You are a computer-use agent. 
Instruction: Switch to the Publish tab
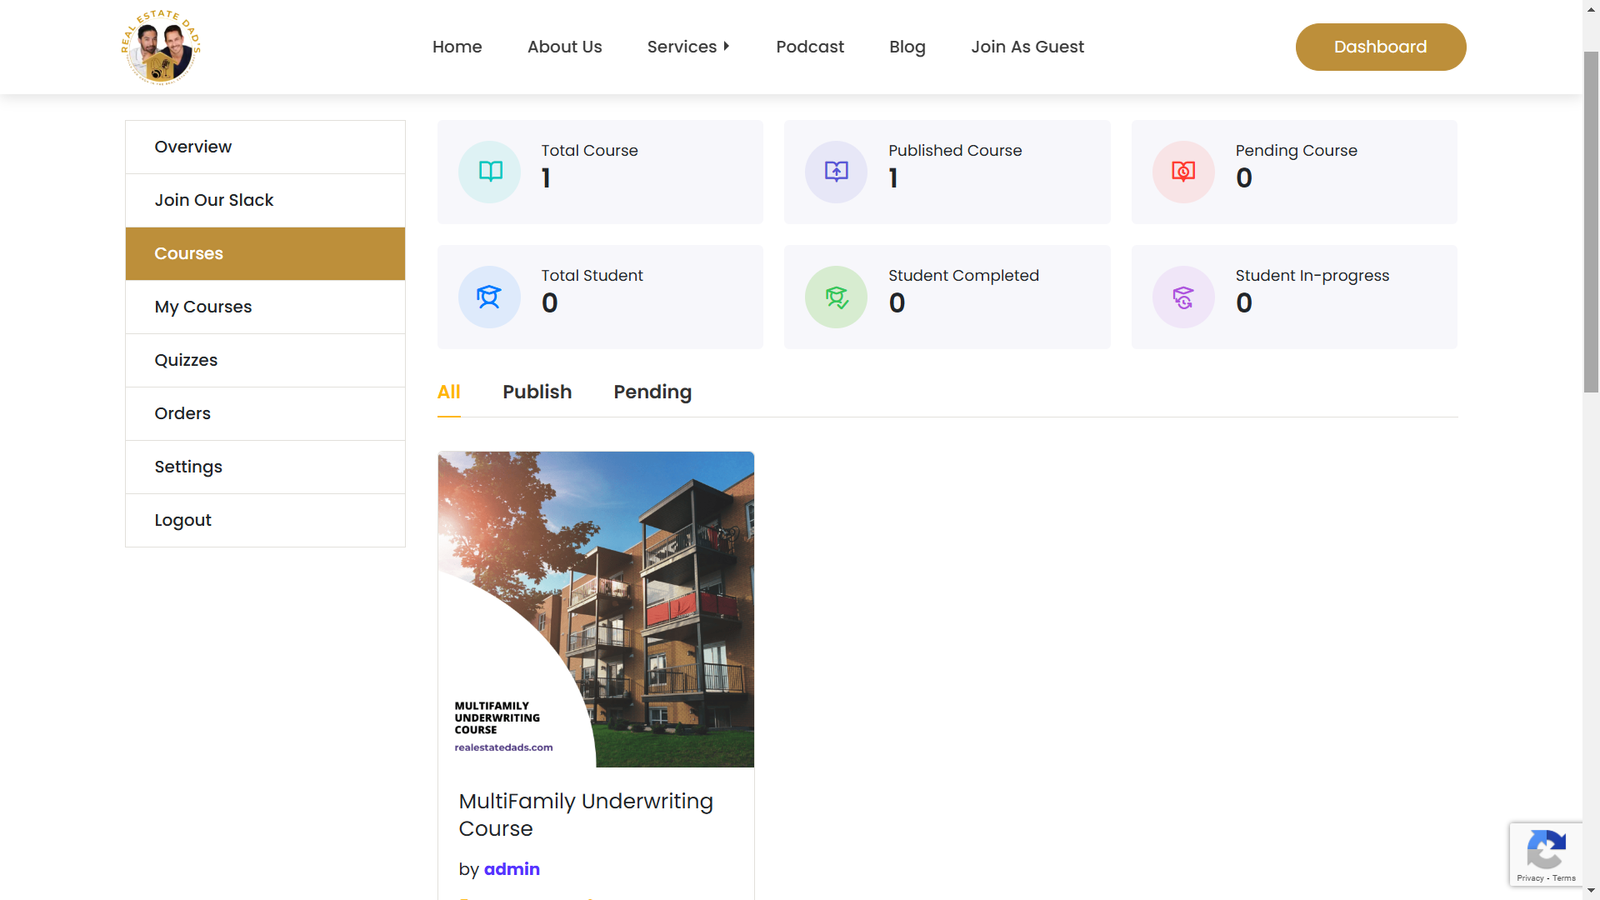click(537, 392)
